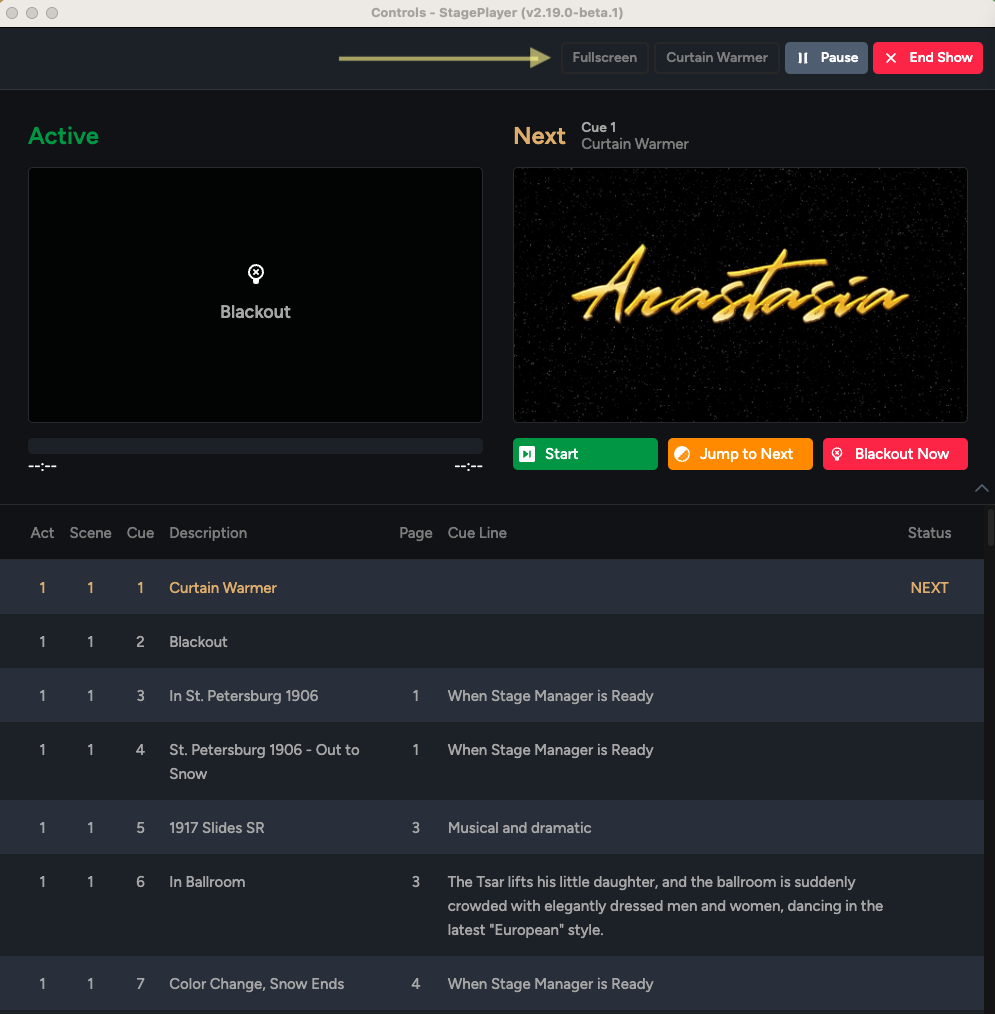Screen dimensions: 995x1014
Task: Click the Active heading
Action: pyautogui.click(x=63, y=136)
